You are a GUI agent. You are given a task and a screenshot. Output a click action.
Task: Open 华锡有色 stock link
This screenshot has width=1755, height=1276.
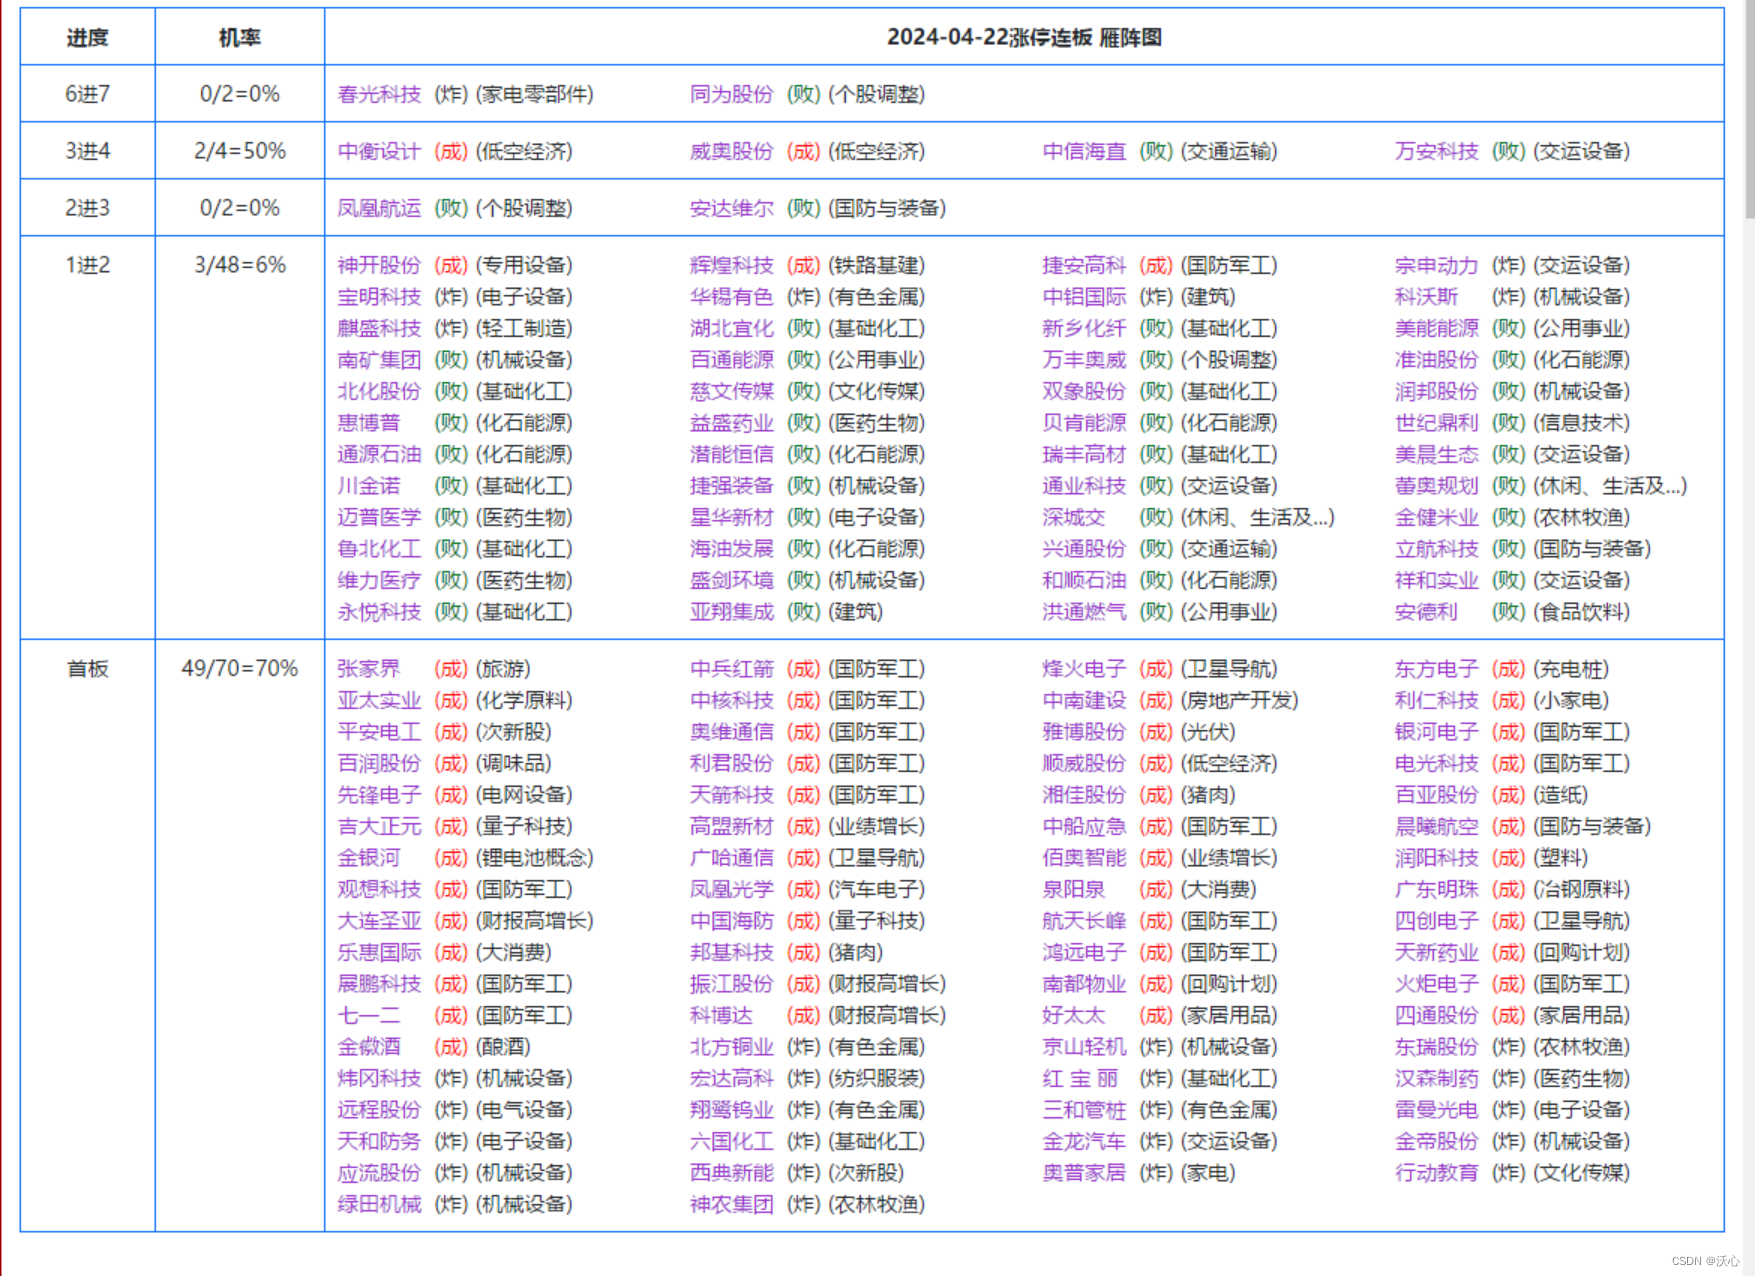(x=731, y=297)
